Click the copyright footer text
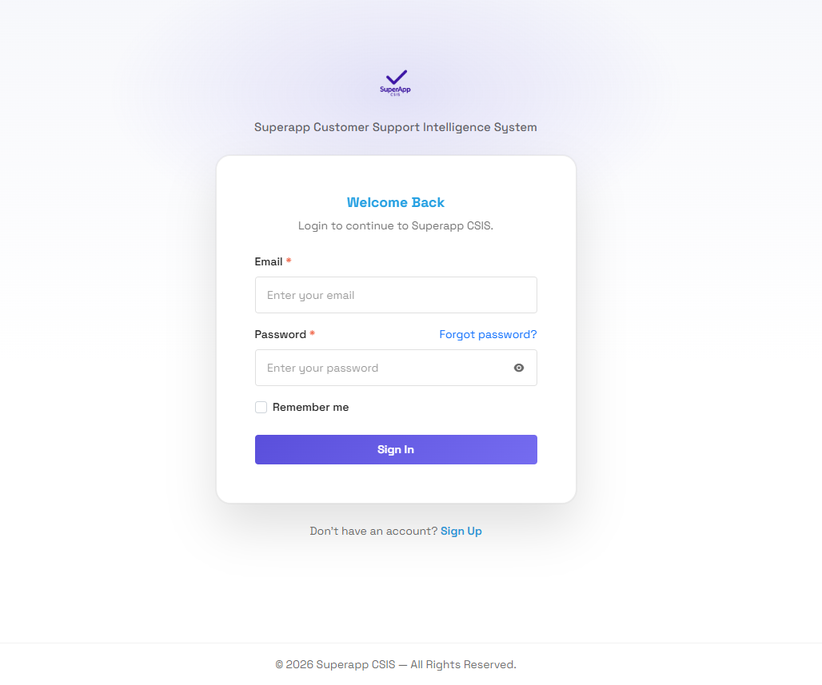Viewport: 822px width, 685px height. point(396,664)
